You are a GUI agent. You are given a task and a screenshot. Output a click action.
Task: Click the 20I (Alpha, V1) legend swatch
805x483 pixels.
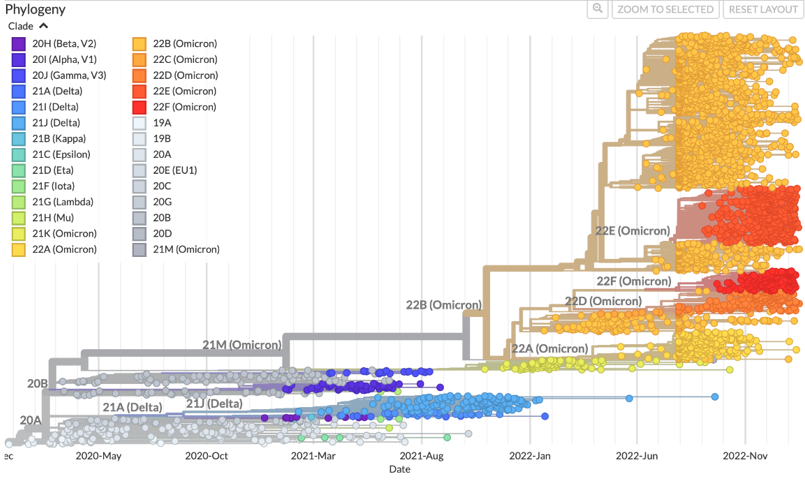[x=19, y=60]
